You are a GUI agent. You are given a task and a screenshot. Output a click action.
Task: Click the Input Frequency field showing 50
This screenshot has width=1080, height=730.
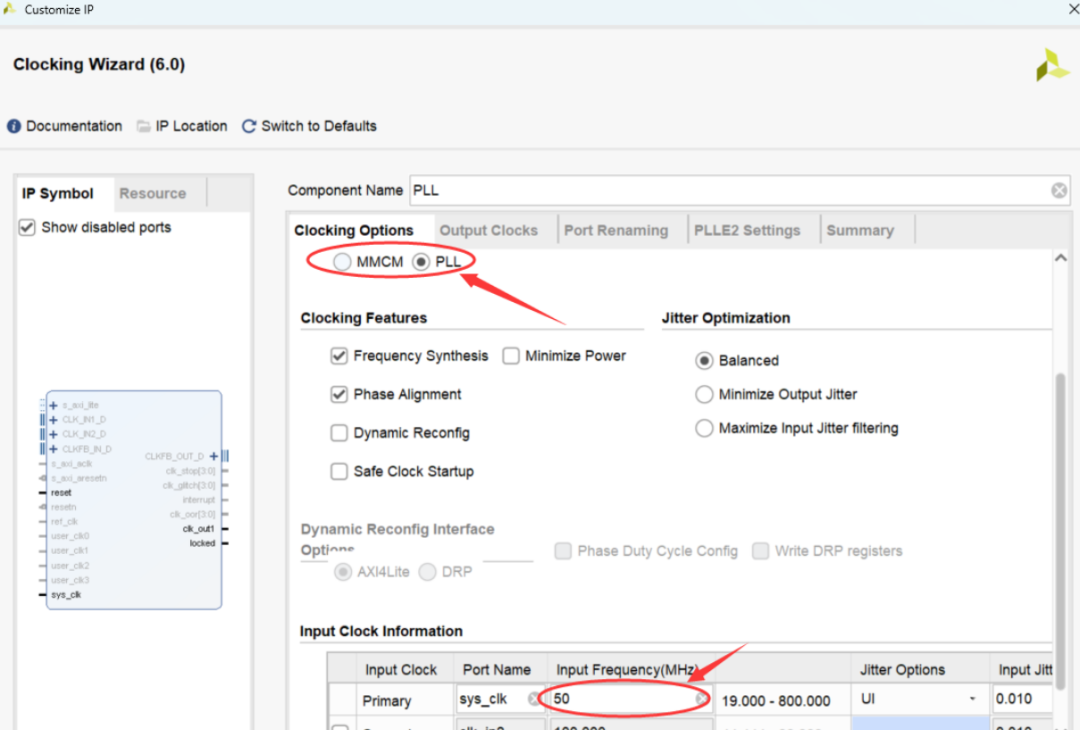pos(620,699)
